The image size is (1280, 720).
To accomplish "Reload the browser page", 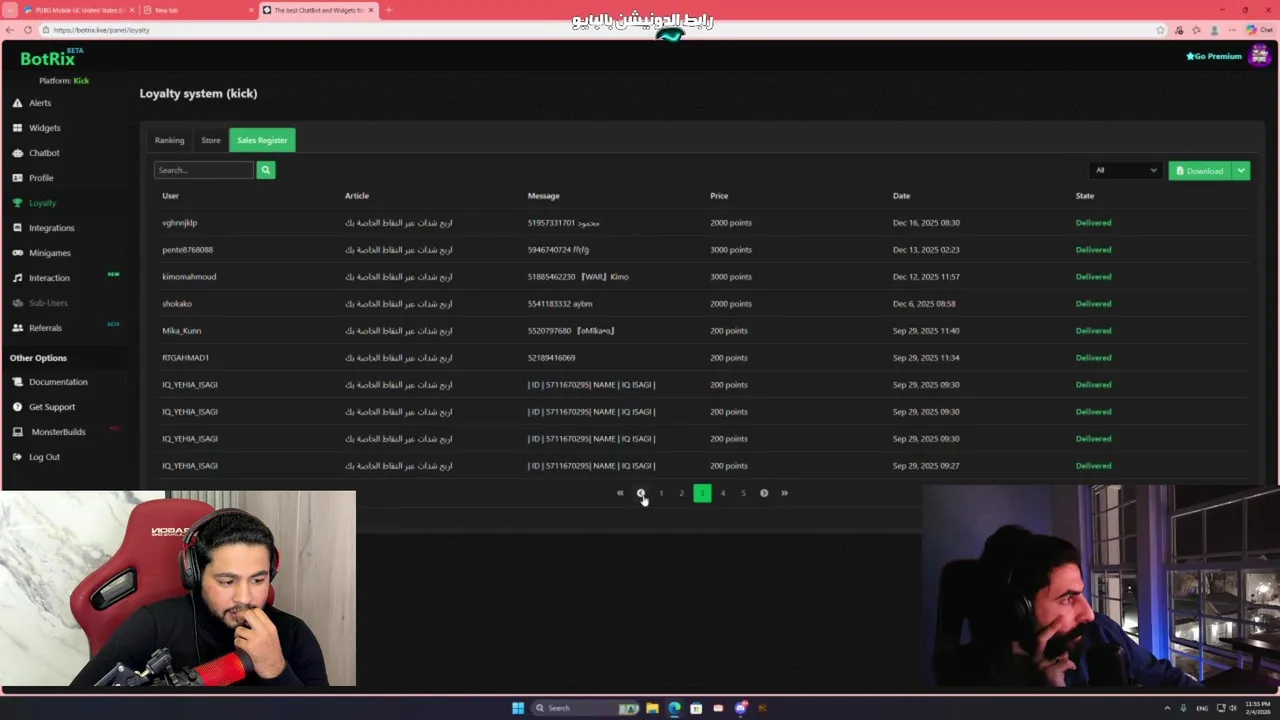I will pyautogui.click(x=27, y=30).
